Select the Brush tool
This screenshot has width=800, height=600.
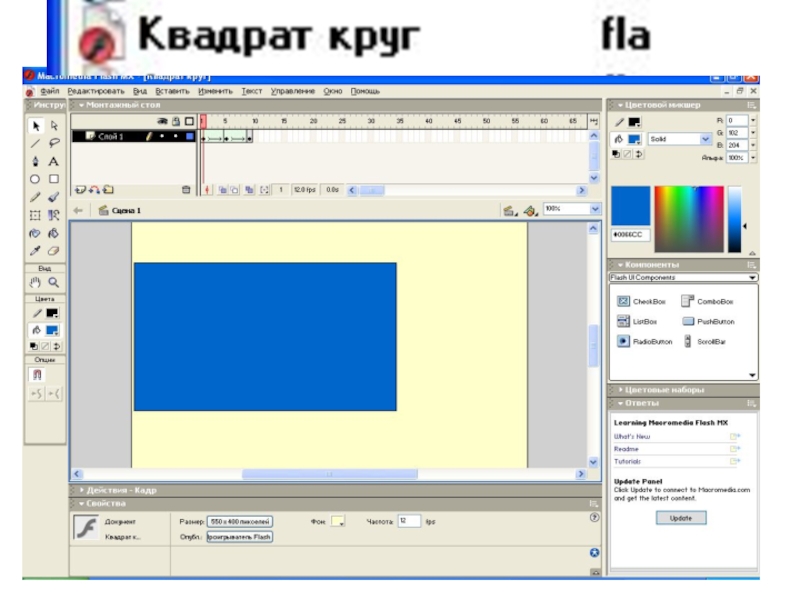54,197
